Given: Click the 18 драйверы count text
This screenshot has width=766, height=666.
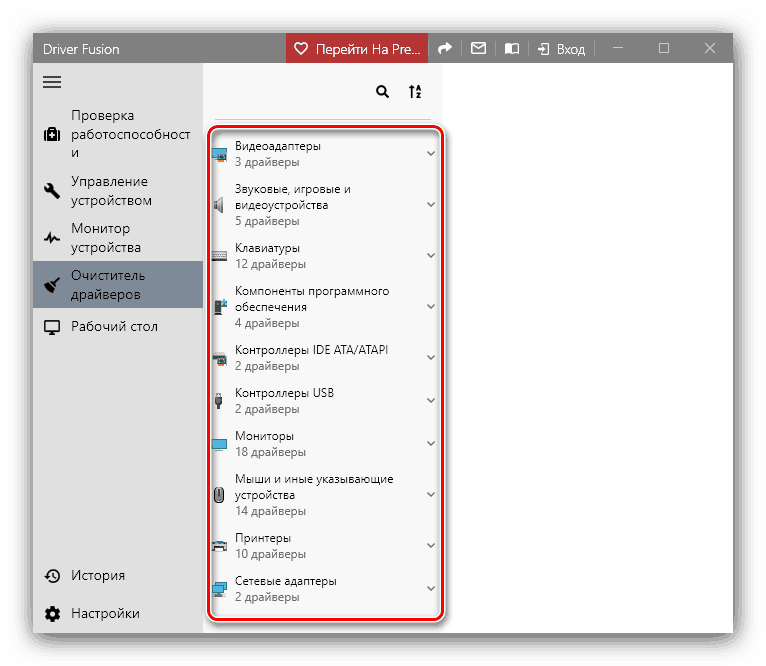Looking at the screenshot, I should point(270,452).
